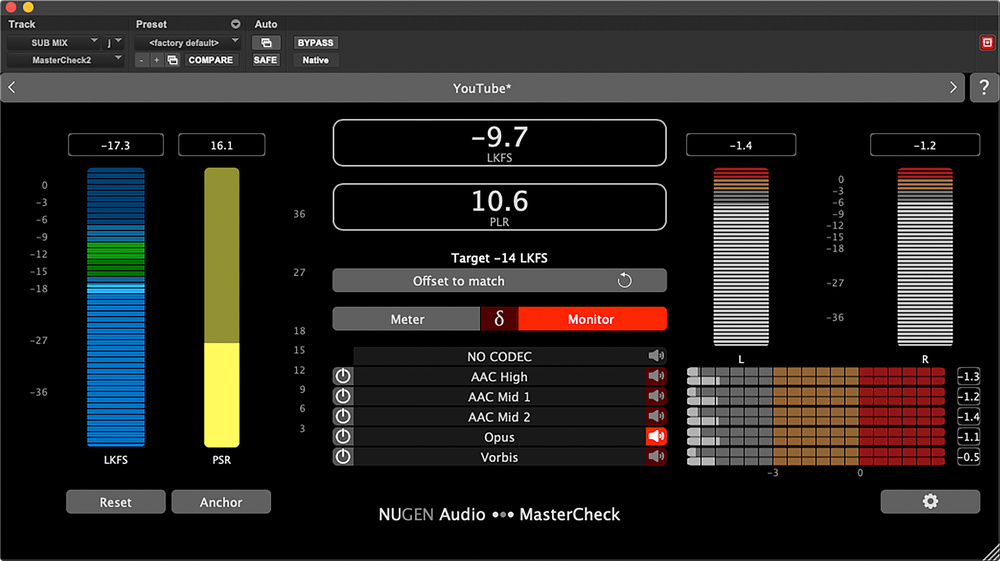The height and width of the screenshot is (561, 1000).
Task: Click the LKFS loudness meter bar
Action: 115,307
